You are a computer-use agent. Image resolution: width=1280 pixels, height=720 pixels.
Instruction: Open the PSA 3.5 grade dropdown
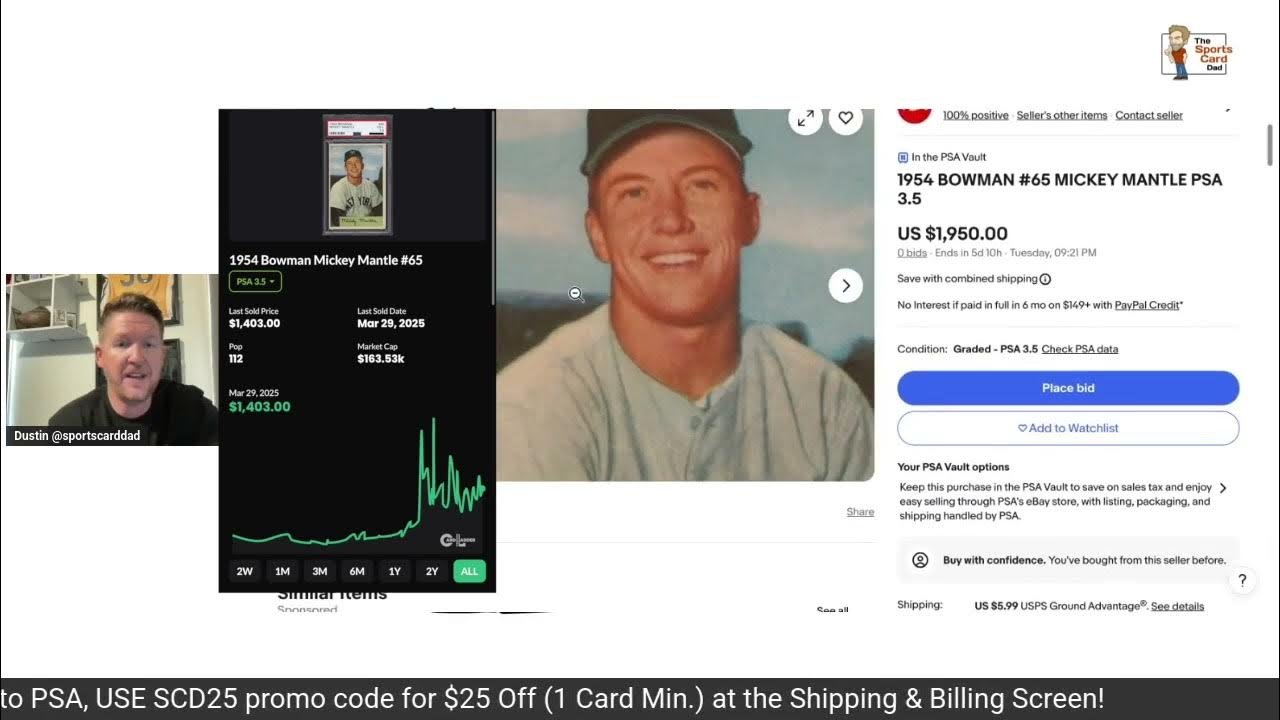(255, 282)
